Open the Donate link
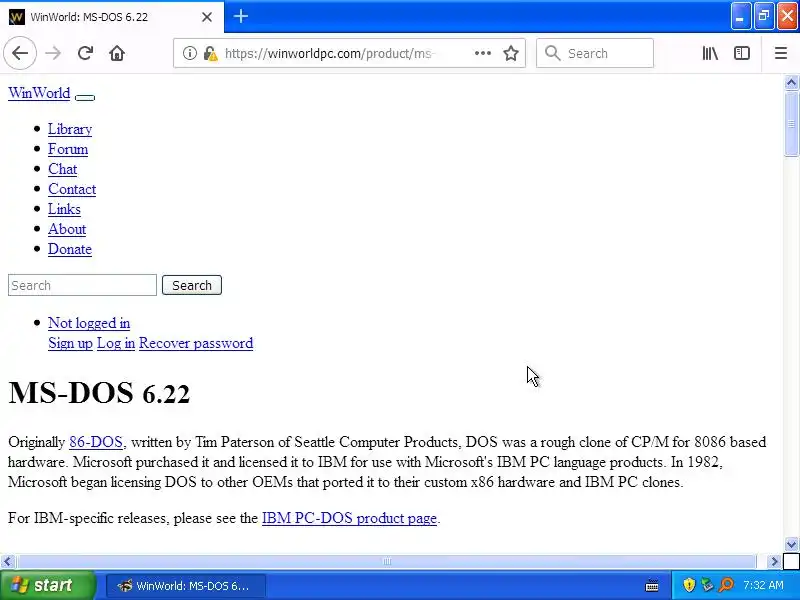Screen dimensions: 800x600 (x=70, y=249)
